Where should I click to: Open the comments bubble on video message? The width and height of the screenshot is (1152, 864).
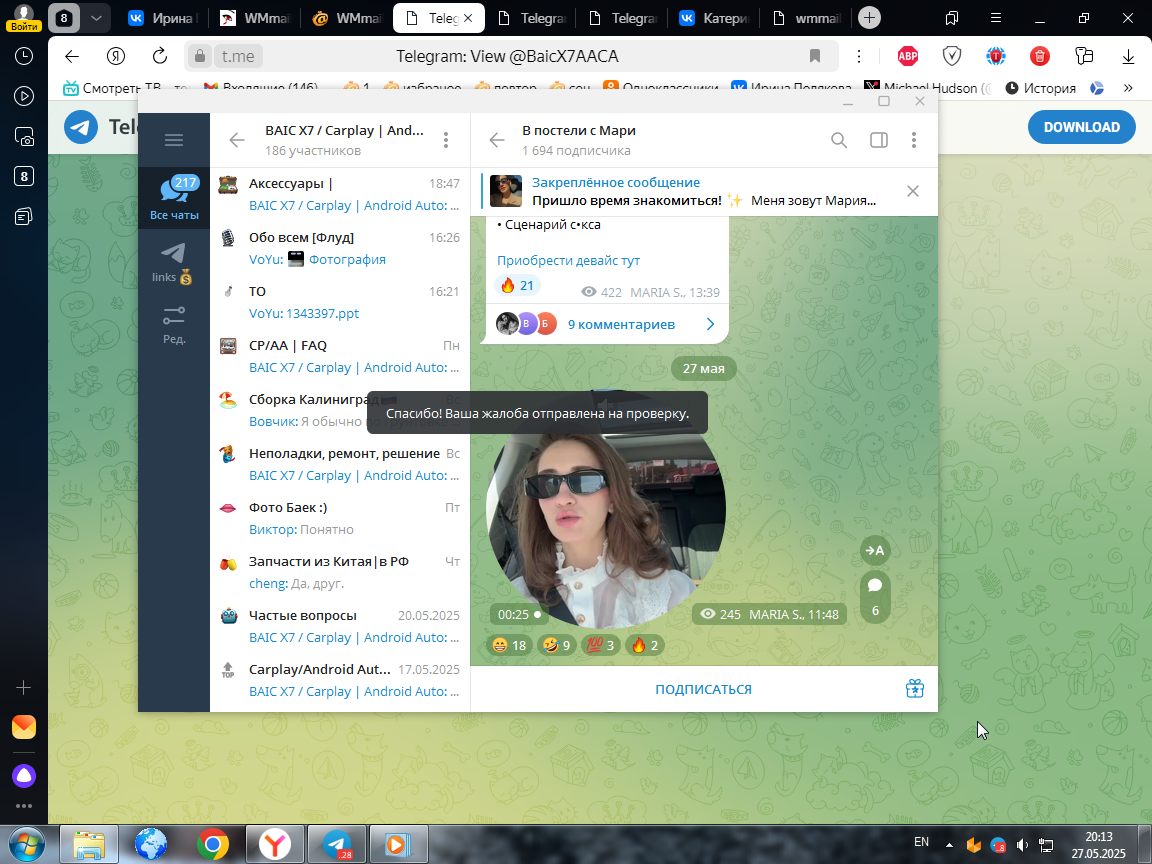[x=875, y=598]
